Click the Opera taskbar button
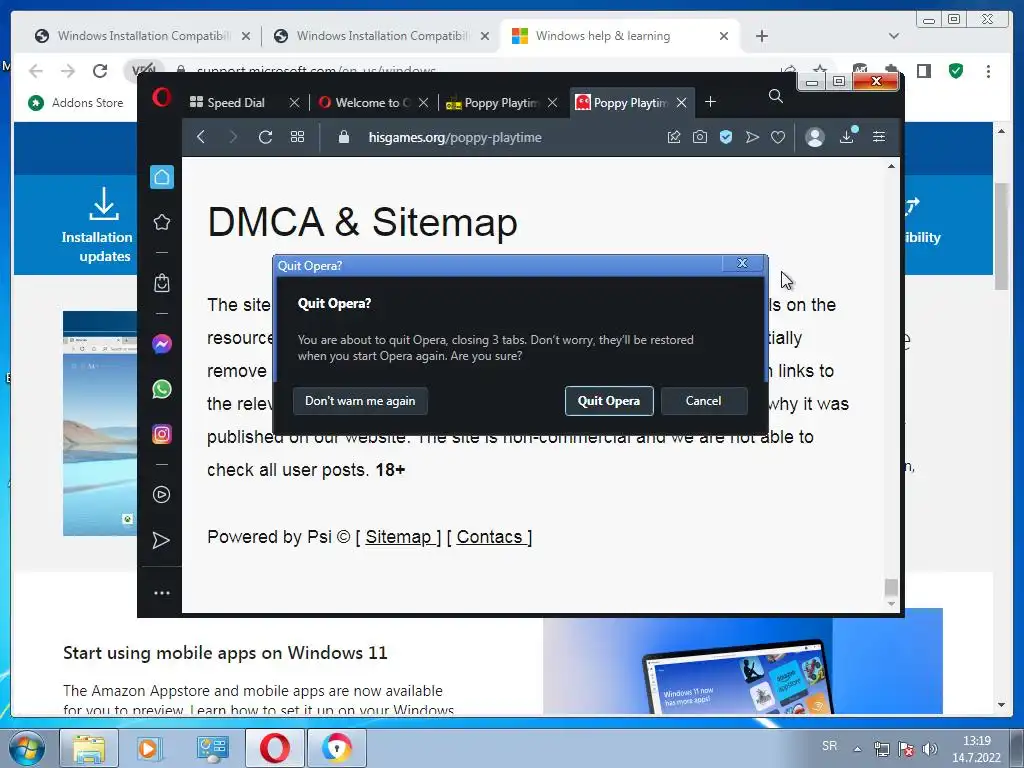 pos(275,748)
